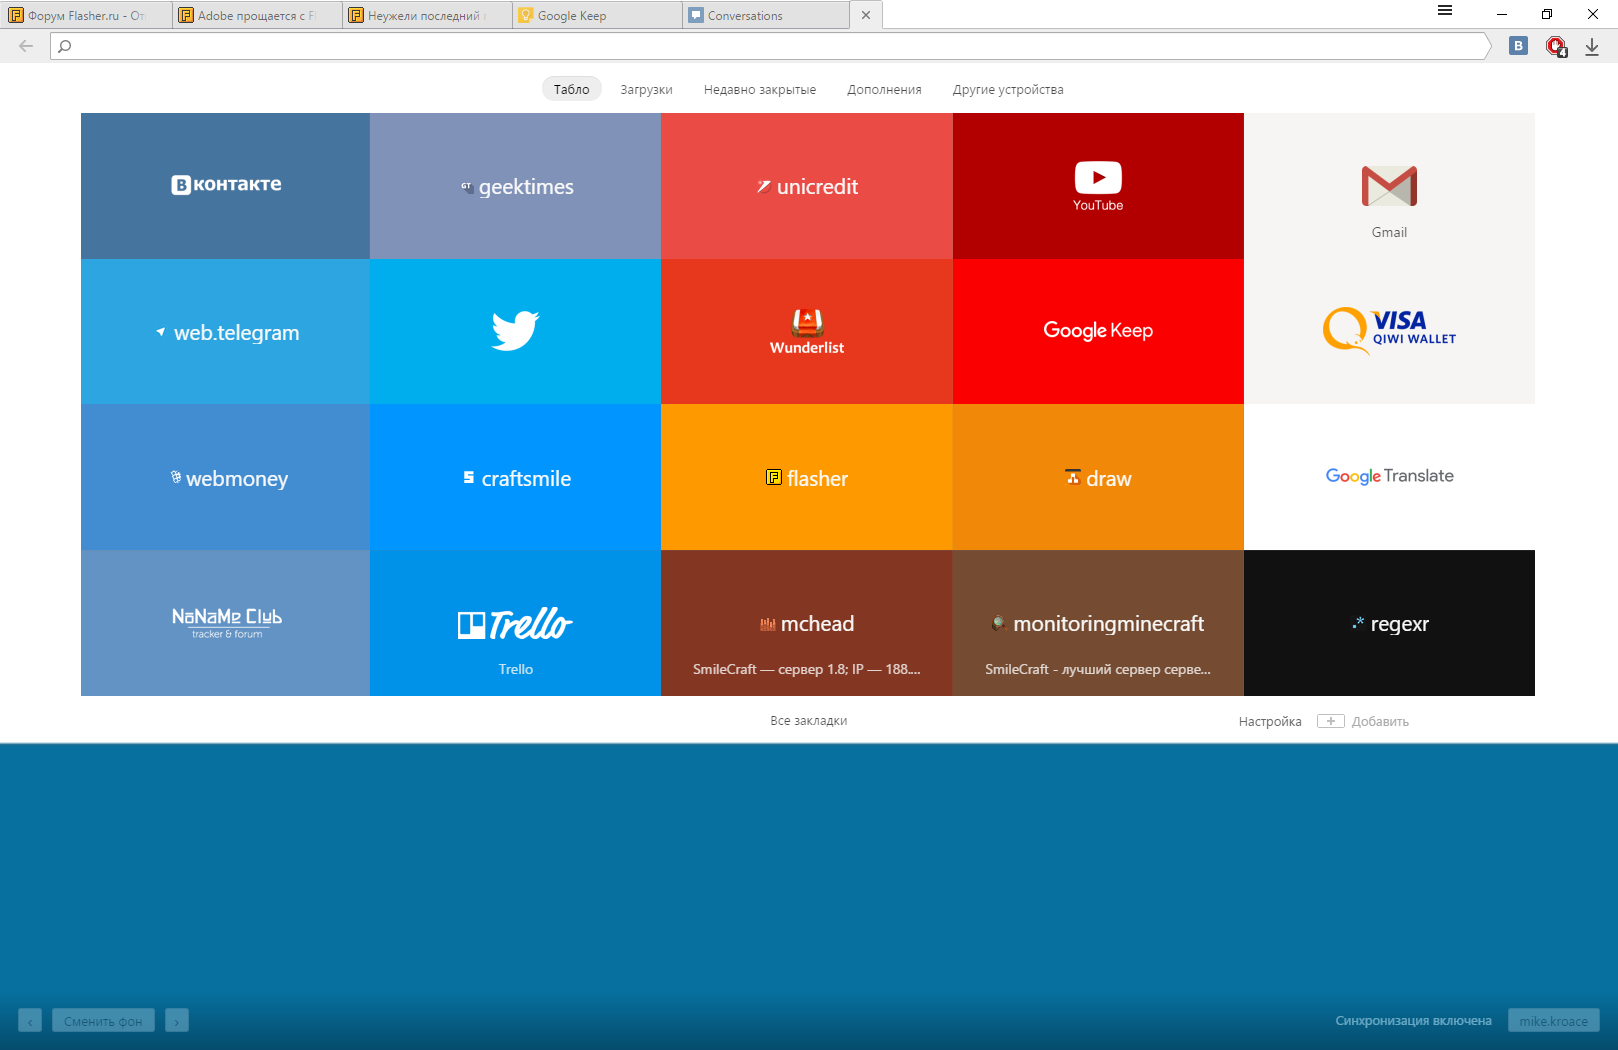Open the web.telegram tile
The image size is (1618, 1050).
click(225, 332)
